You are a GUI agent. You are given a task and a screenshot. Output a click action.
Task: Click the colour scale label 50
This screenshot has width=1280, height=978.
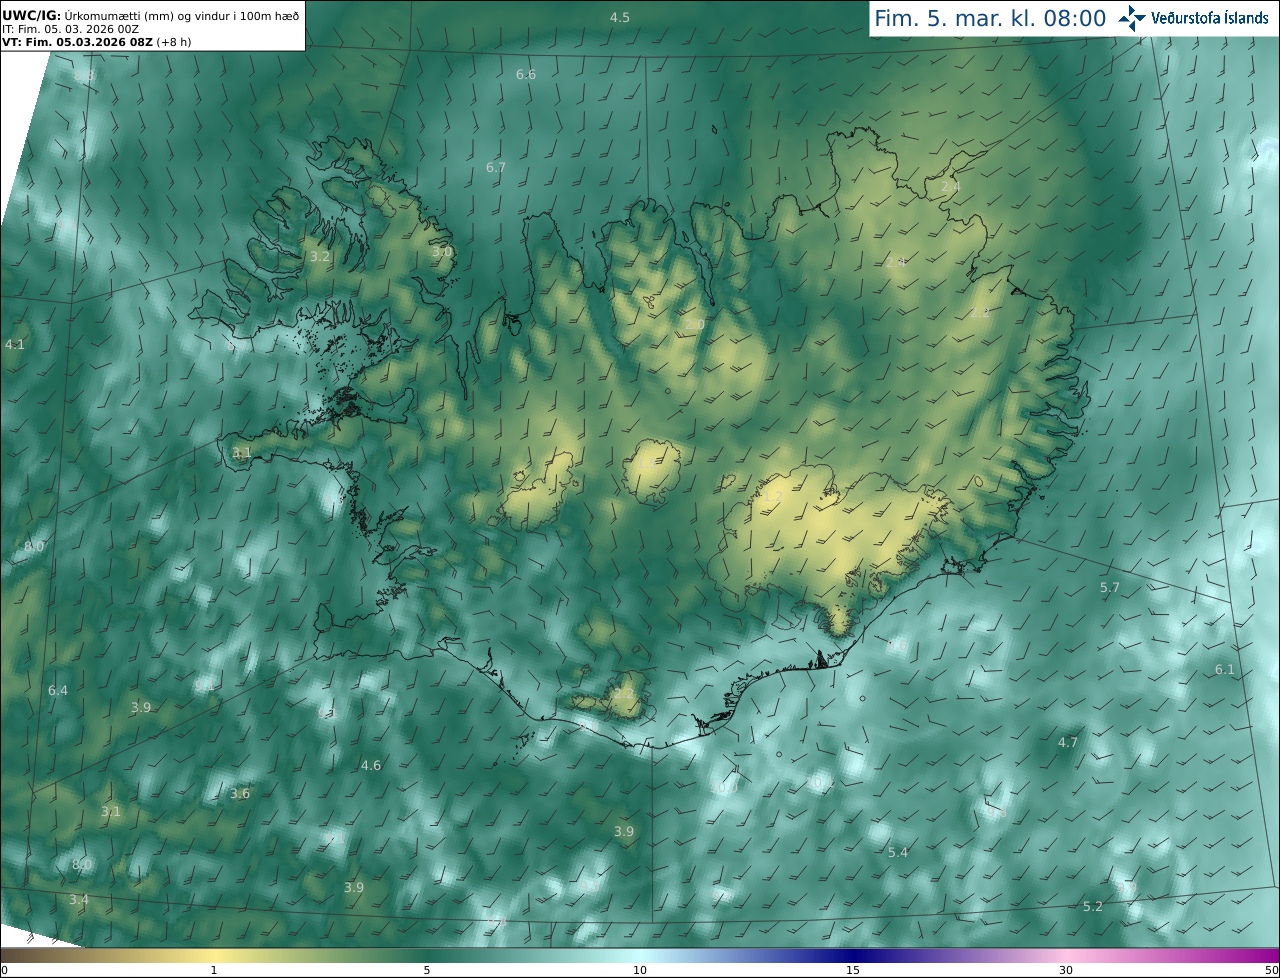point(1271,970)
